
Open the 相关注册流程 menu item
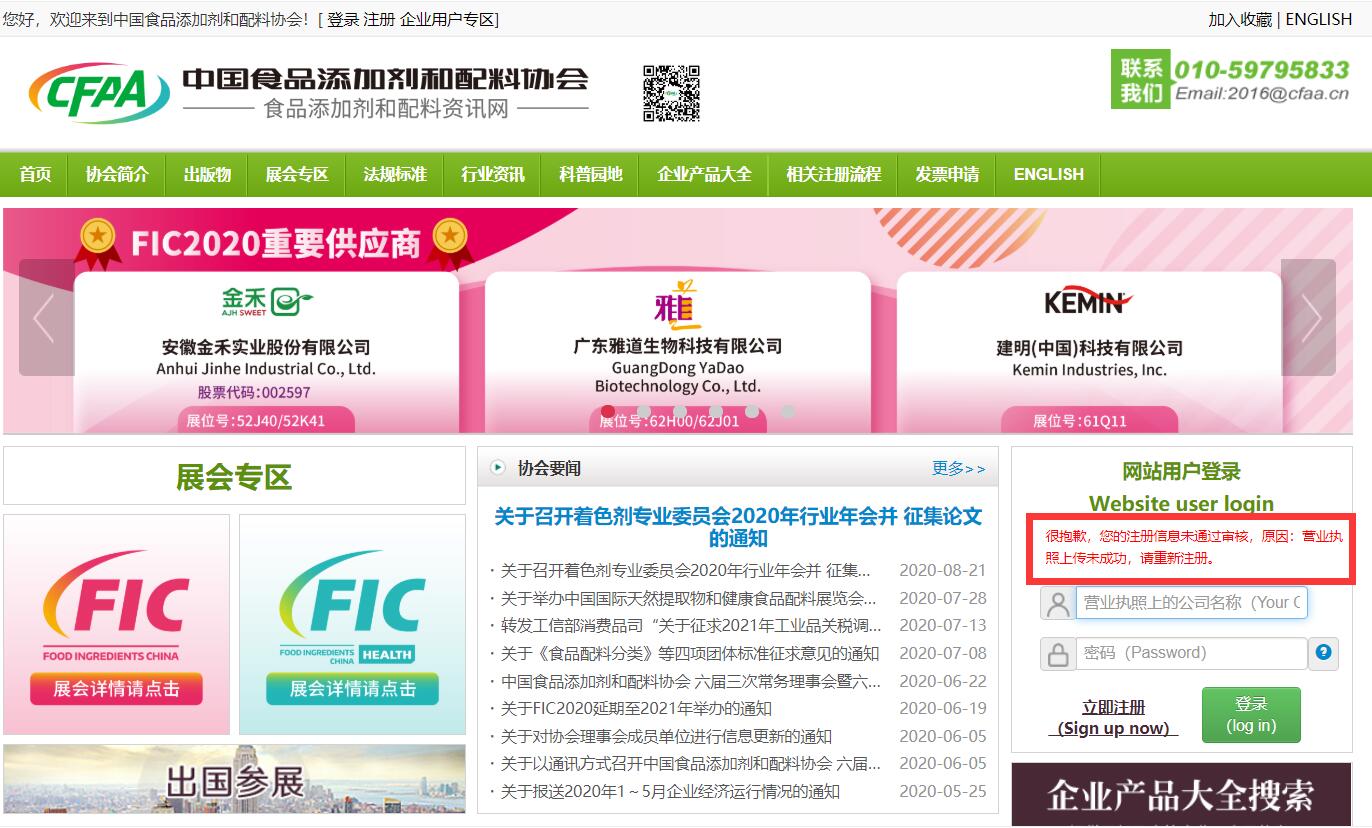pyautogui.click(x=833, y=174)
